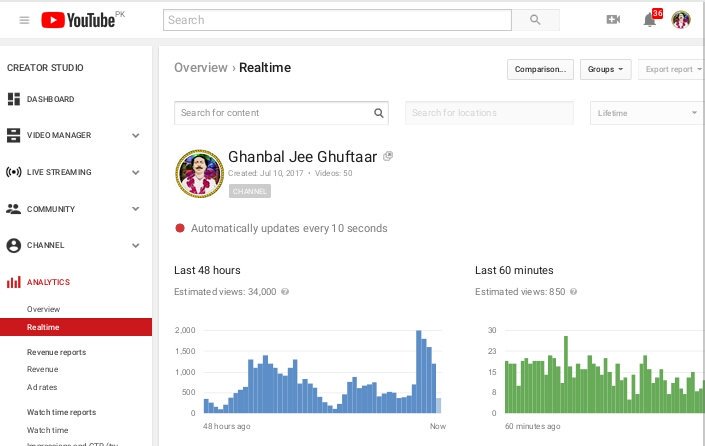The image size is (705, 446).
Task: Click 'Created: Jul 10, 2017' text
Action: [266, 173]
